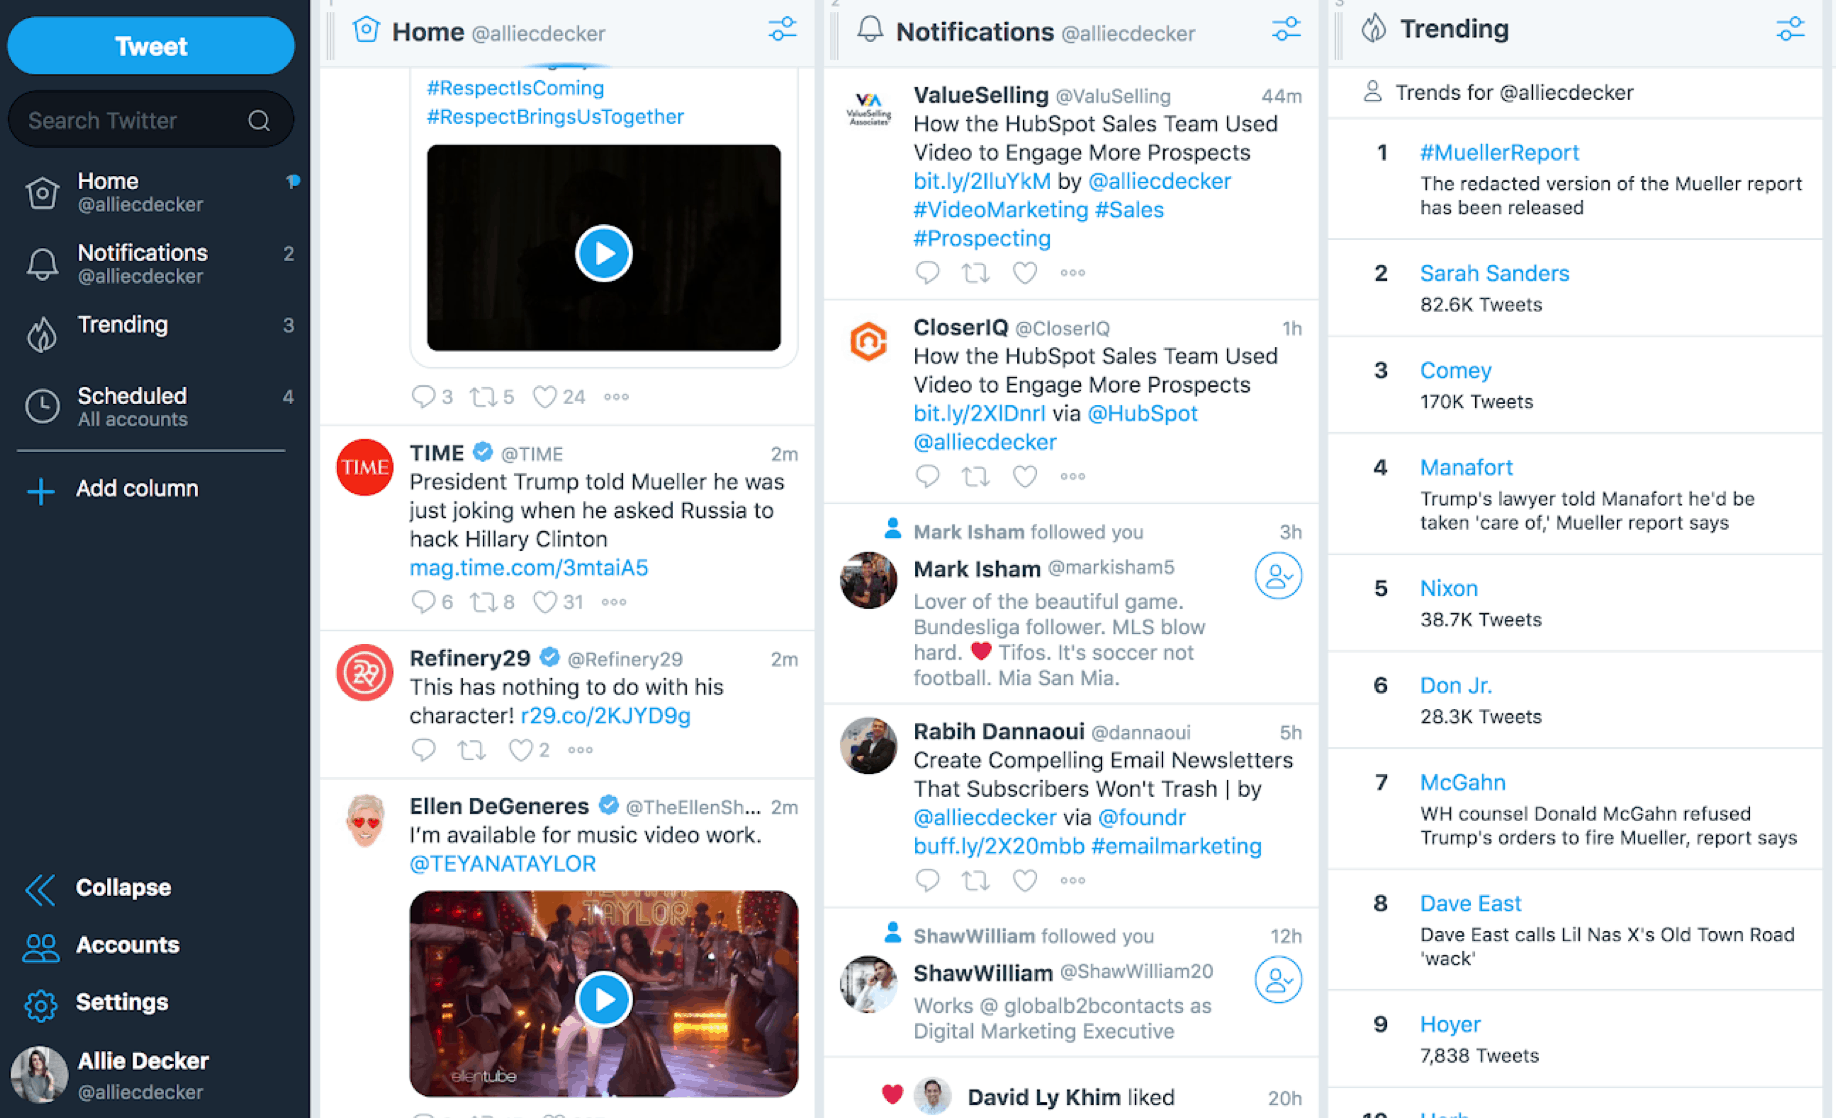Open @TEYANATAYLOR mention

pos(502,864)
